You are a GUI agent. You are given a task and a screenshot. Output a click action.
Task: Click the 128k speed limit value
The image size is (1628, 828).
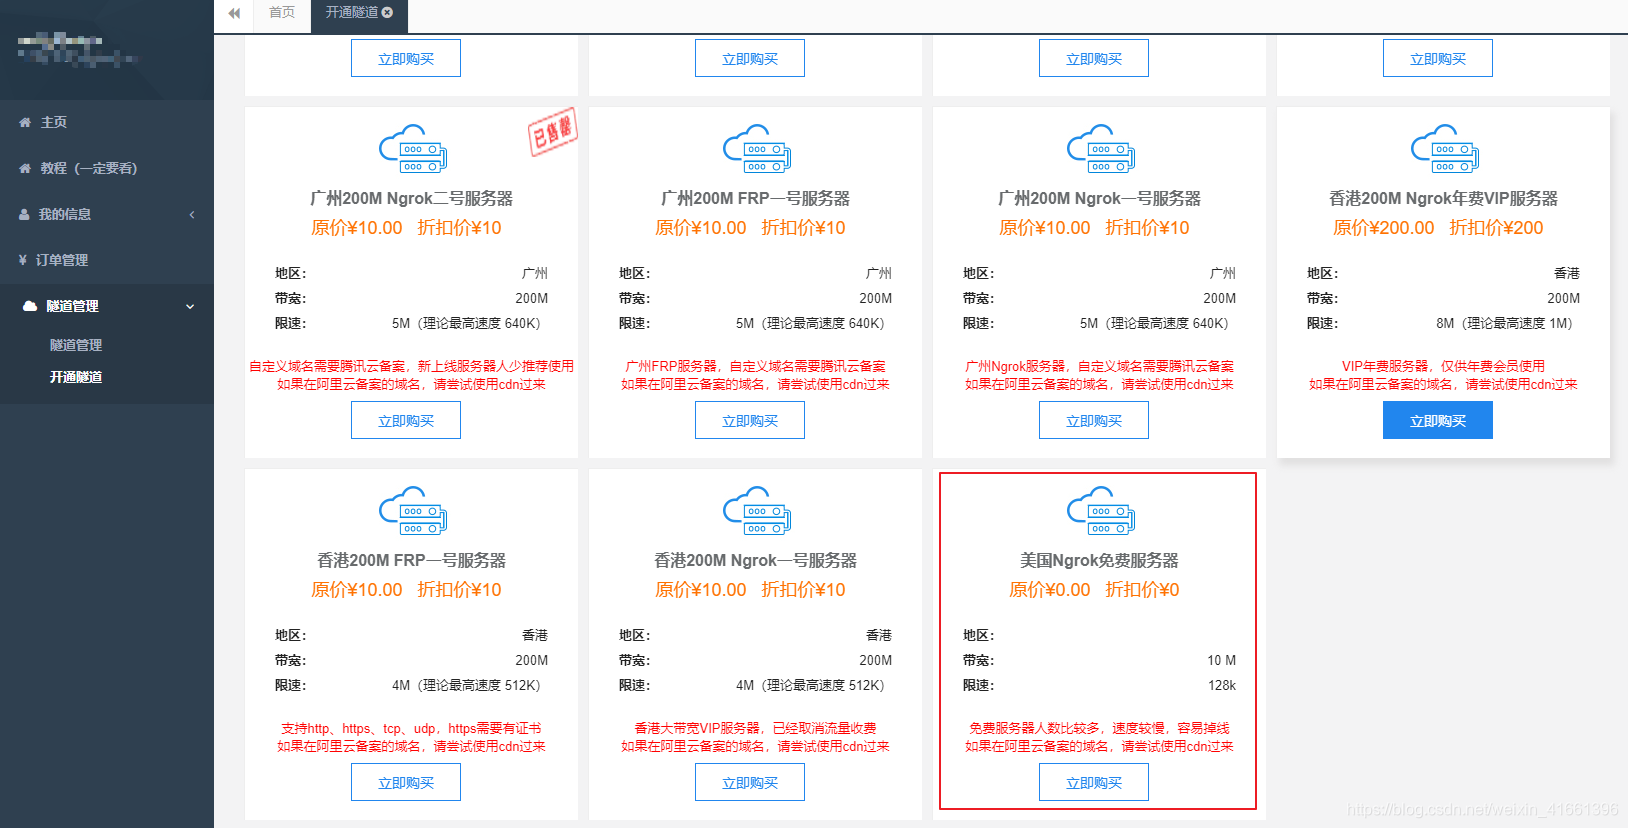pos(1222,685)
